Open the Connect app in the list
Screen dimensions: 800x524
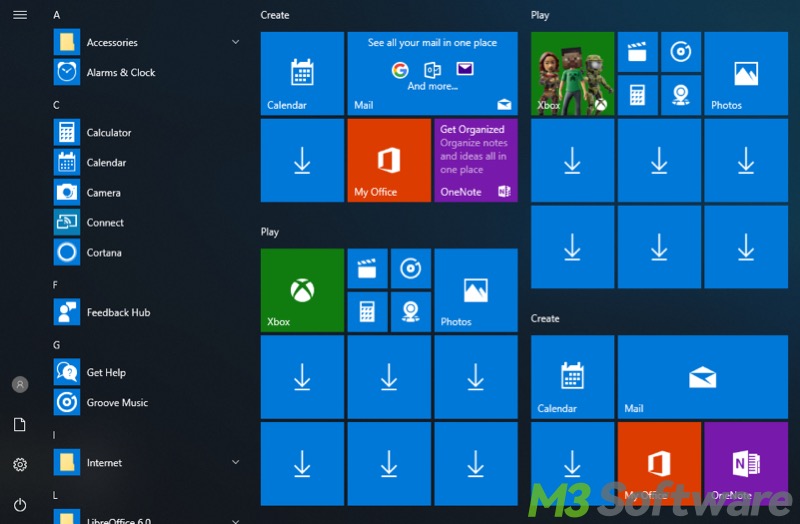[x=146, y=222]
